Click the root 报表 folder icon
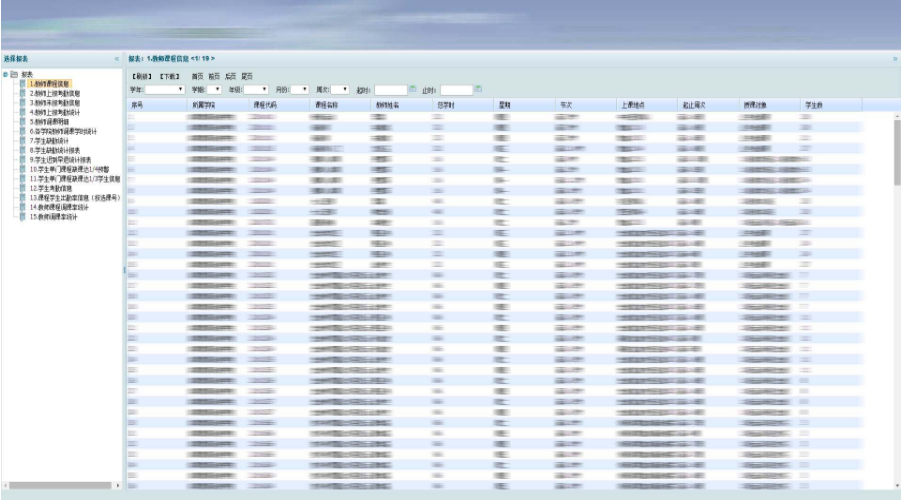 point(14,74)
